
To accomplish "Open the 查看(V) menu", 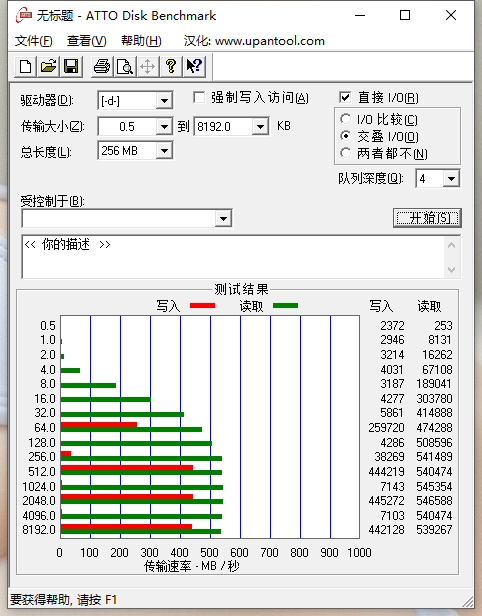I will [86, 41].
